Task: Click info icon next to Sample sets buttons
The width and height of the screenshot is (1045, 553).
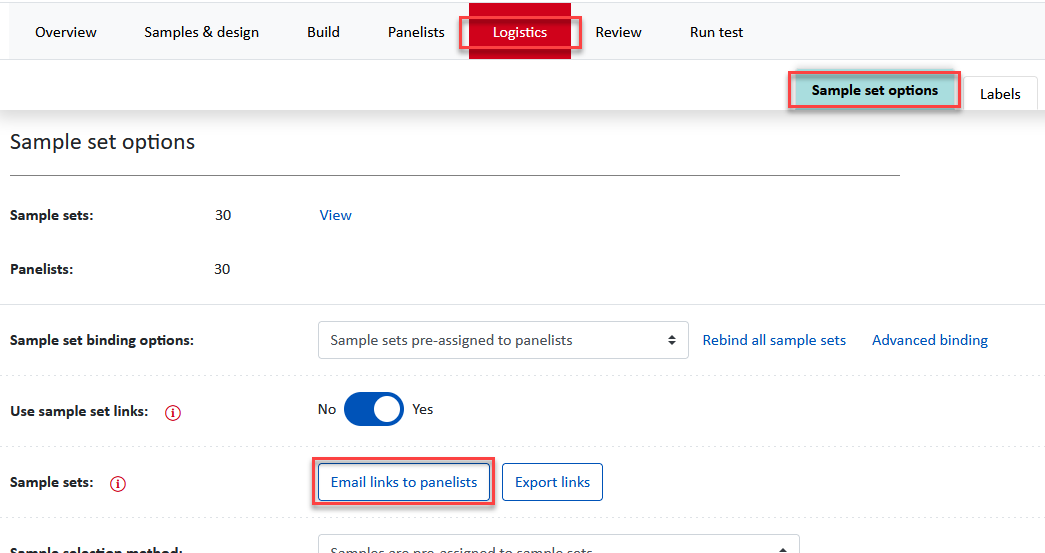Action: (118, 484)
